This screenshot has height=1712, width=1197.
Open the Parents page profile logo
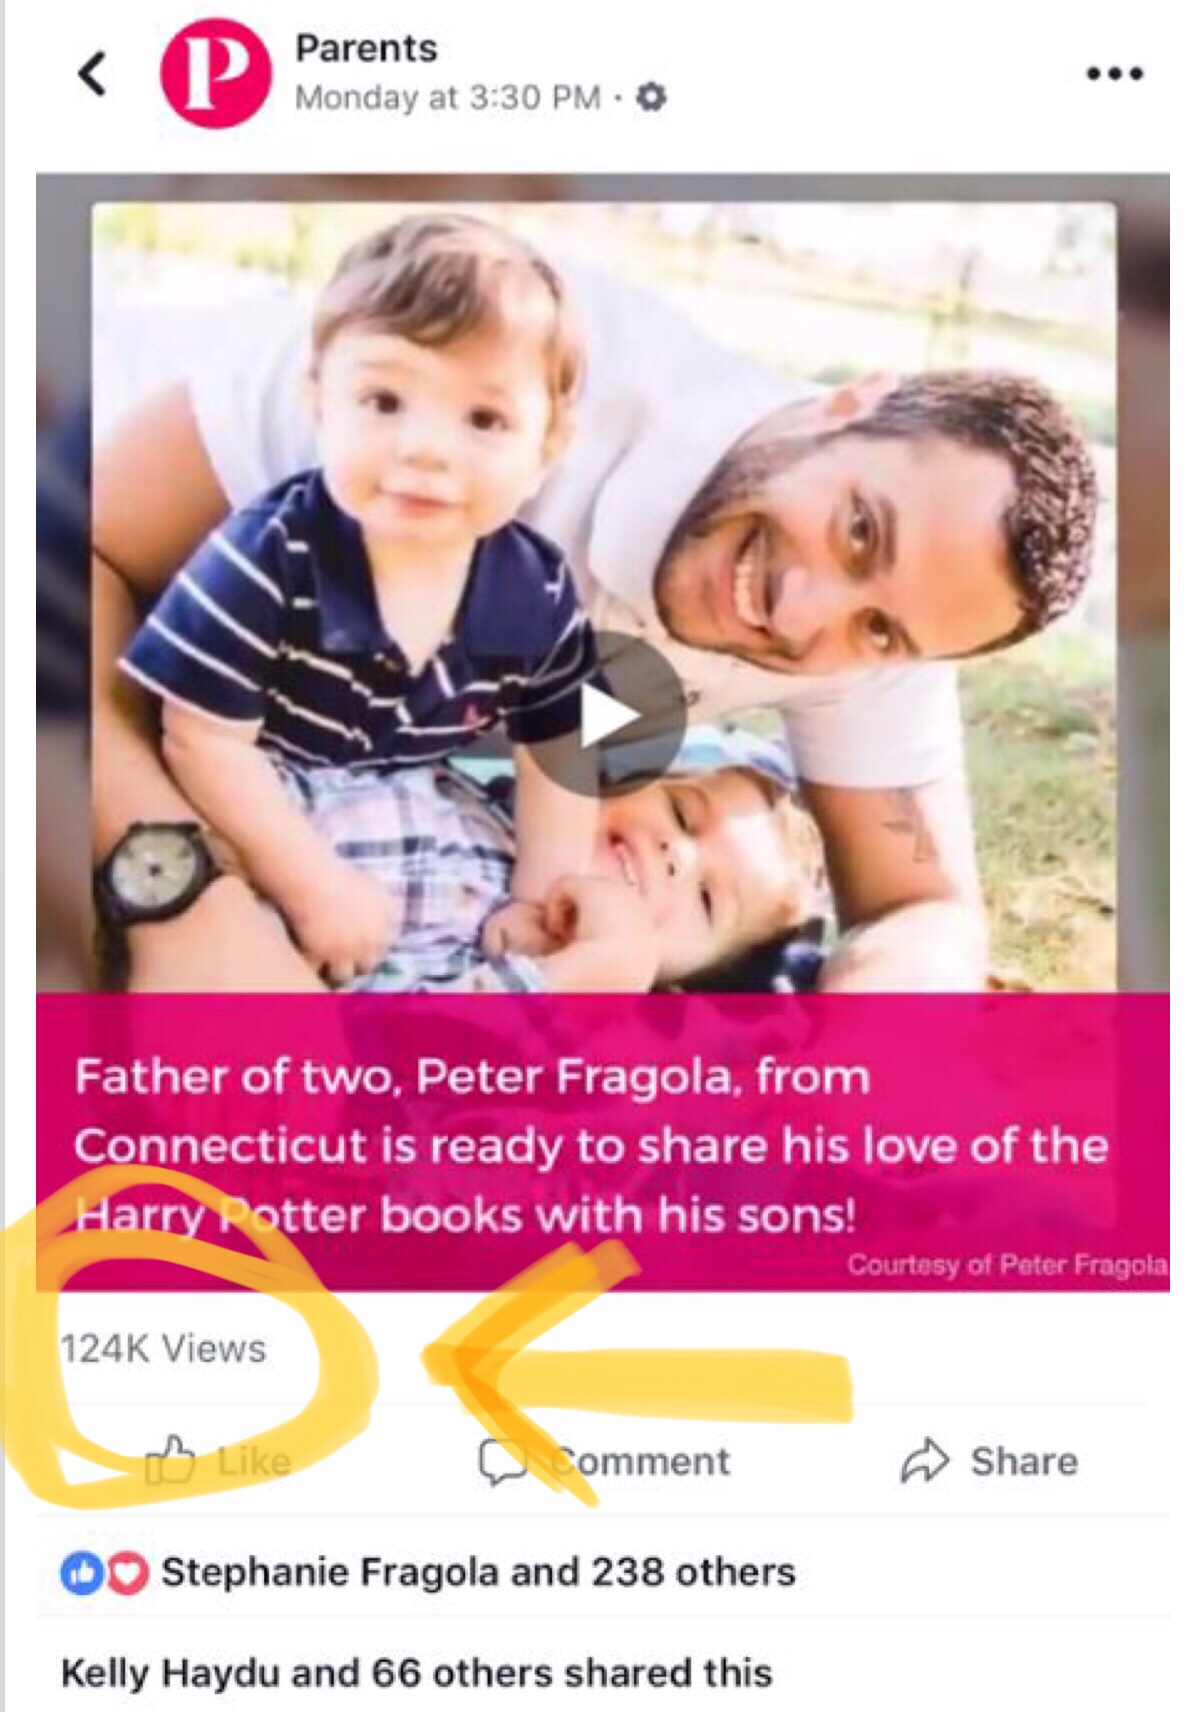214,74
